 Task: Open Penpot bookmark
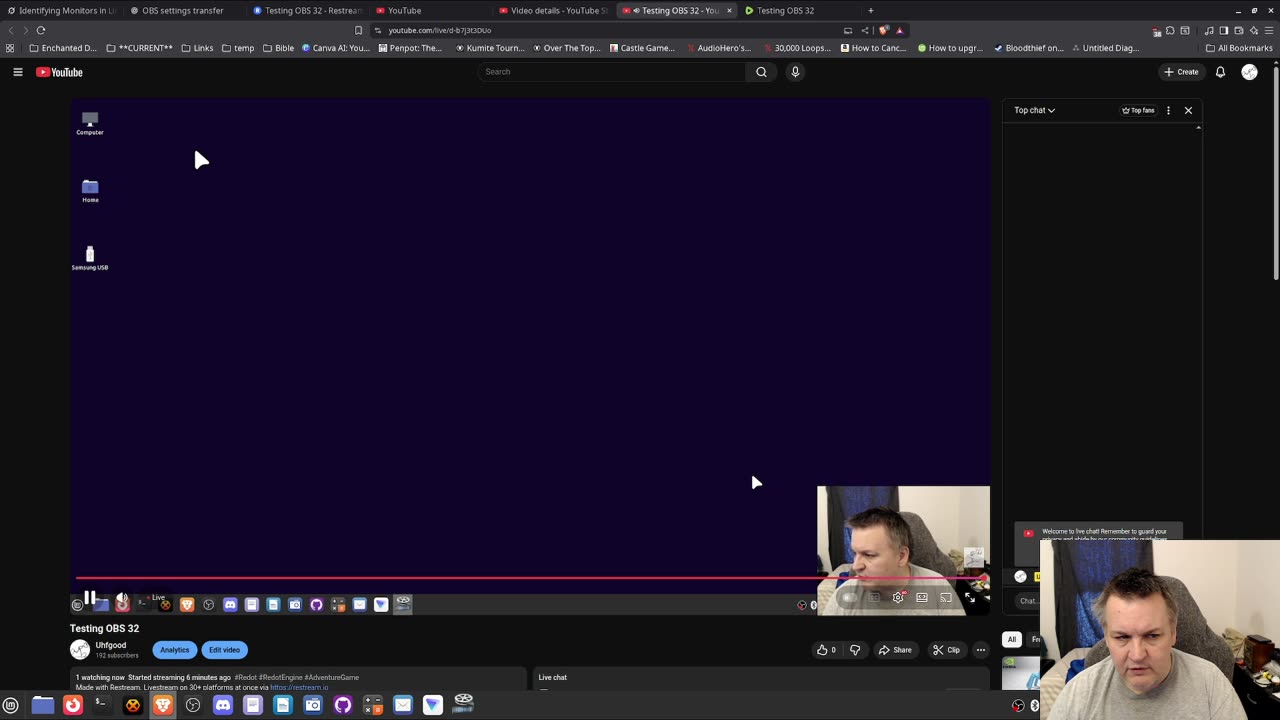(x=410, y=48)
